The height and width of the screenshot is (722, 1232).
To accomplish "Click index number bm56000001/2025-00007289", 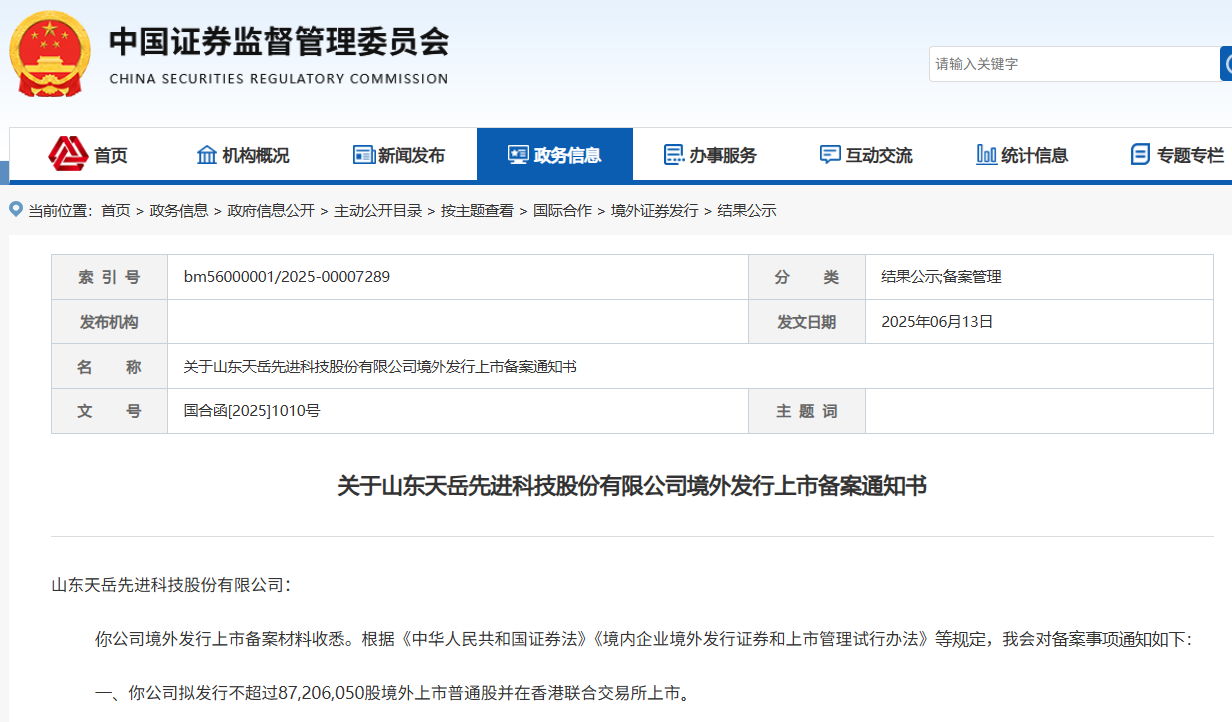I will click(287, 277).
